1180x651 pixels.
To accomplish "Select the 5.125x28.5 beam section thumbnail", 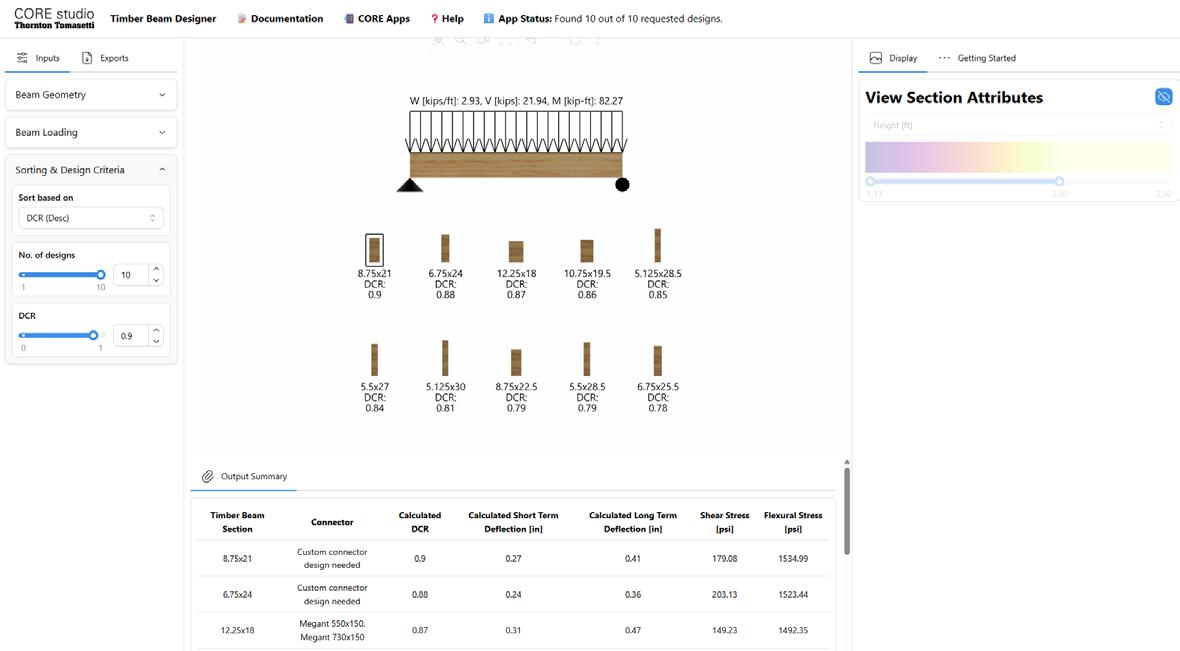I will (x=658, y=245).
